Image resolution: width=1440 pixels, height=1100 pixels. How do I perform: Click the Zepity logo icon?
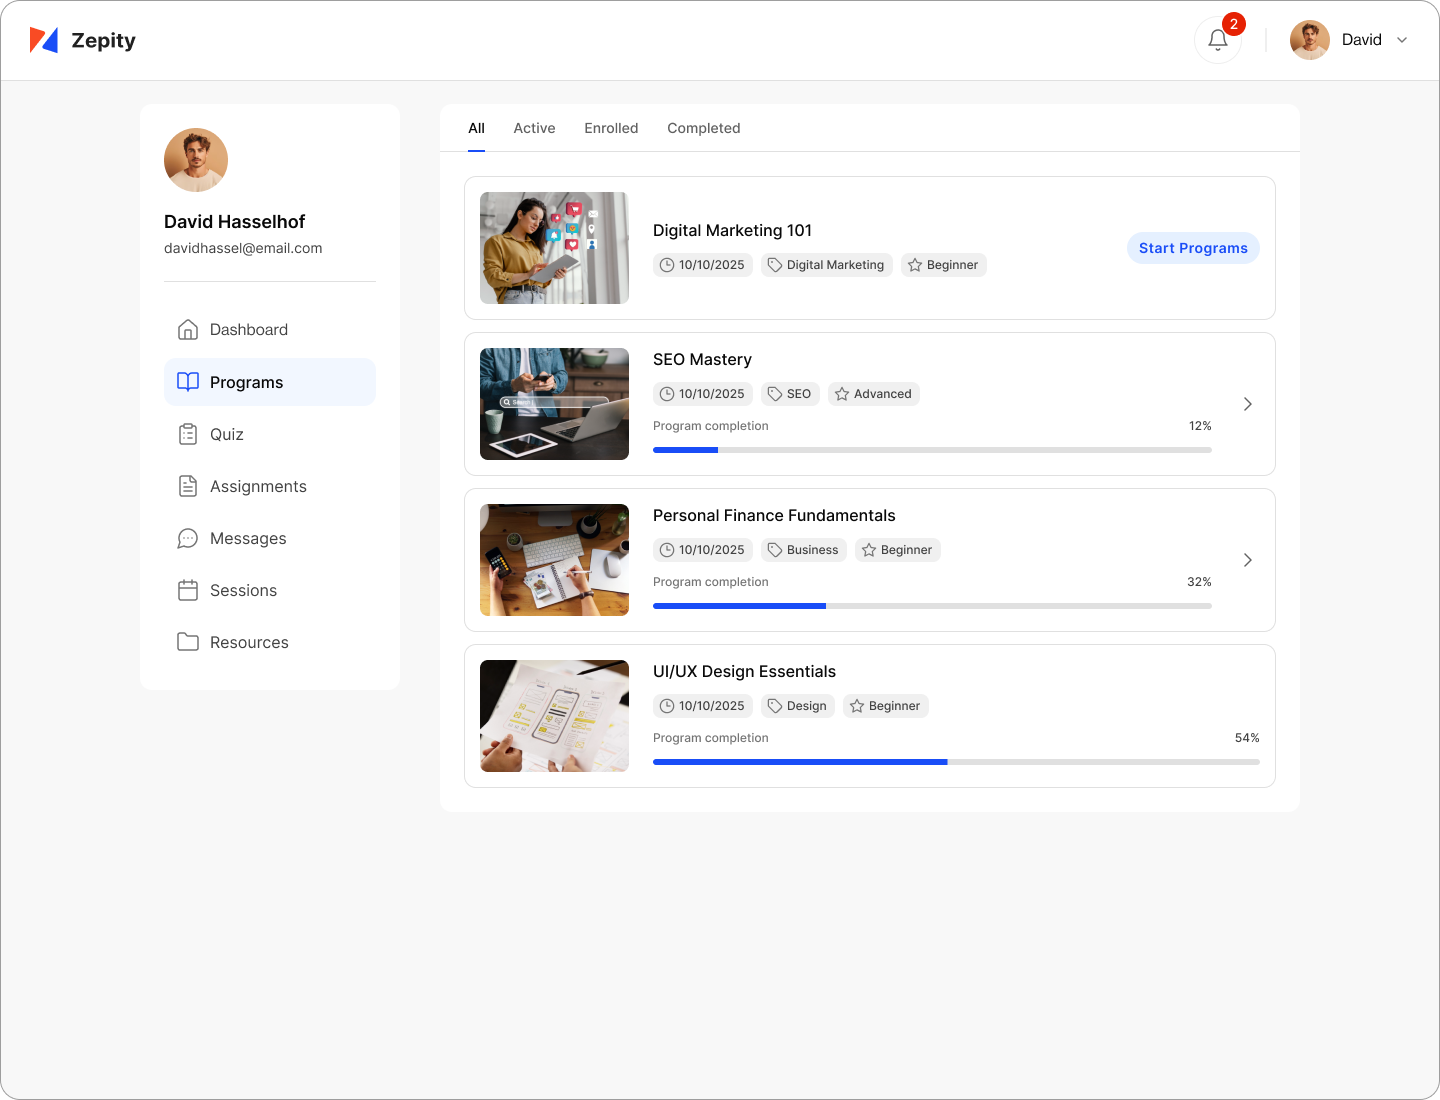[44, 40]
